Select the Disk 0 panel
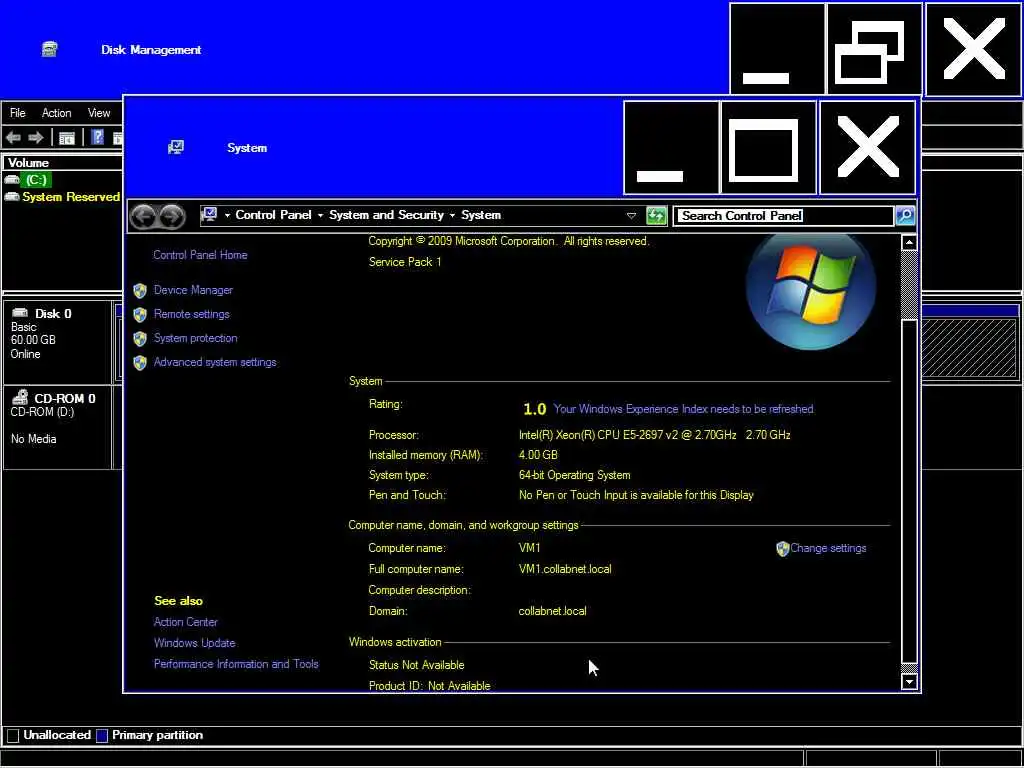Image resolution: width=1024 pixels, height=768 pixels. click(57, 342)
